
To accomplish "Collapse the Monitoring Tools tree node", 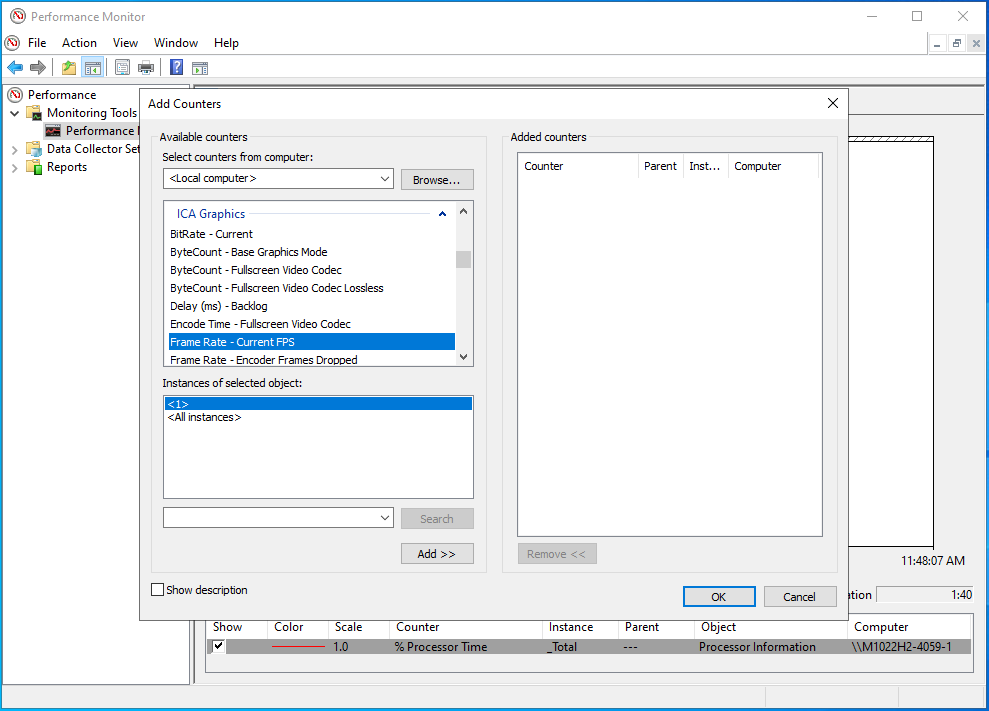I will (x=15, y=113).
